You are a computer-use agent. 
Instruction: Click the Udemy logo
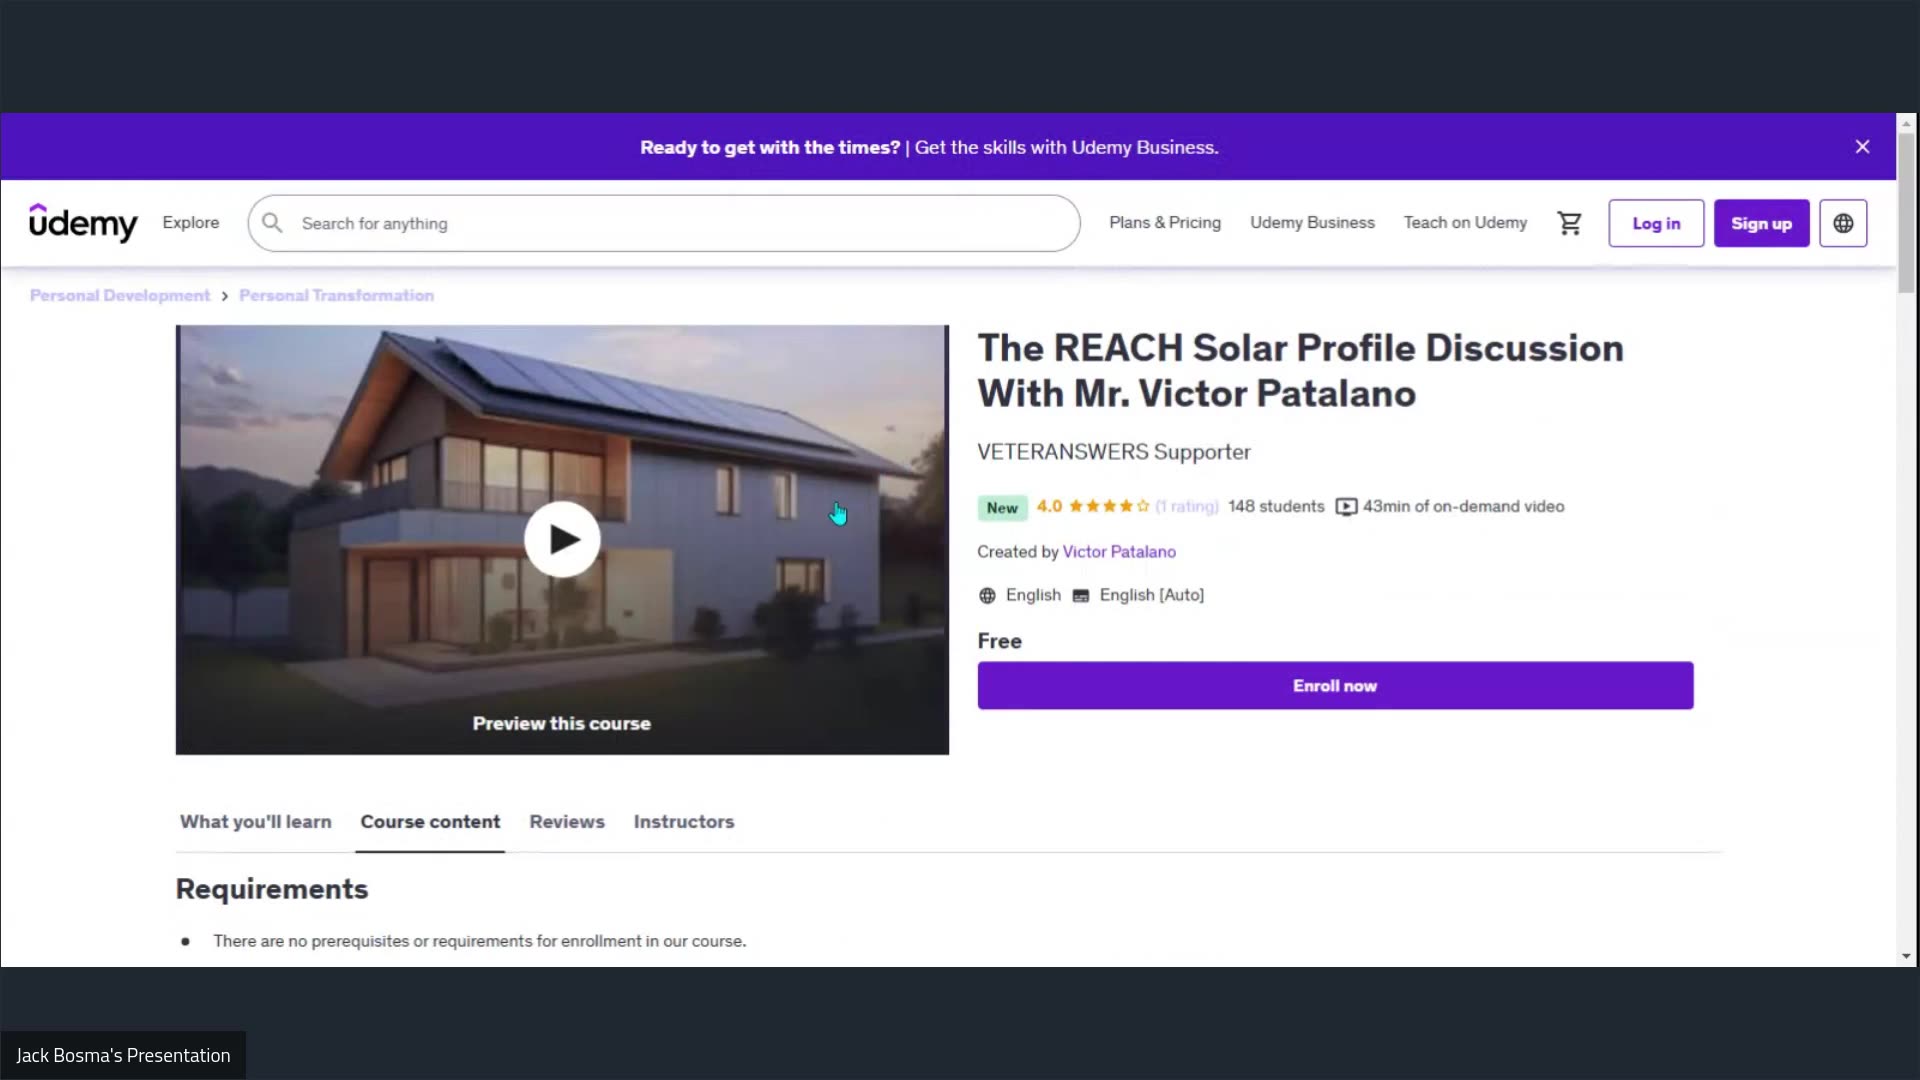[84, 223]
